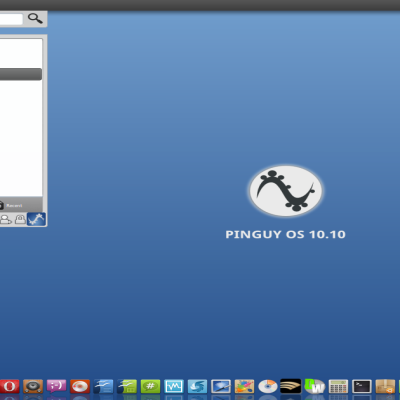
Task: Open the green DW dock icon
Action: [315, 386]
